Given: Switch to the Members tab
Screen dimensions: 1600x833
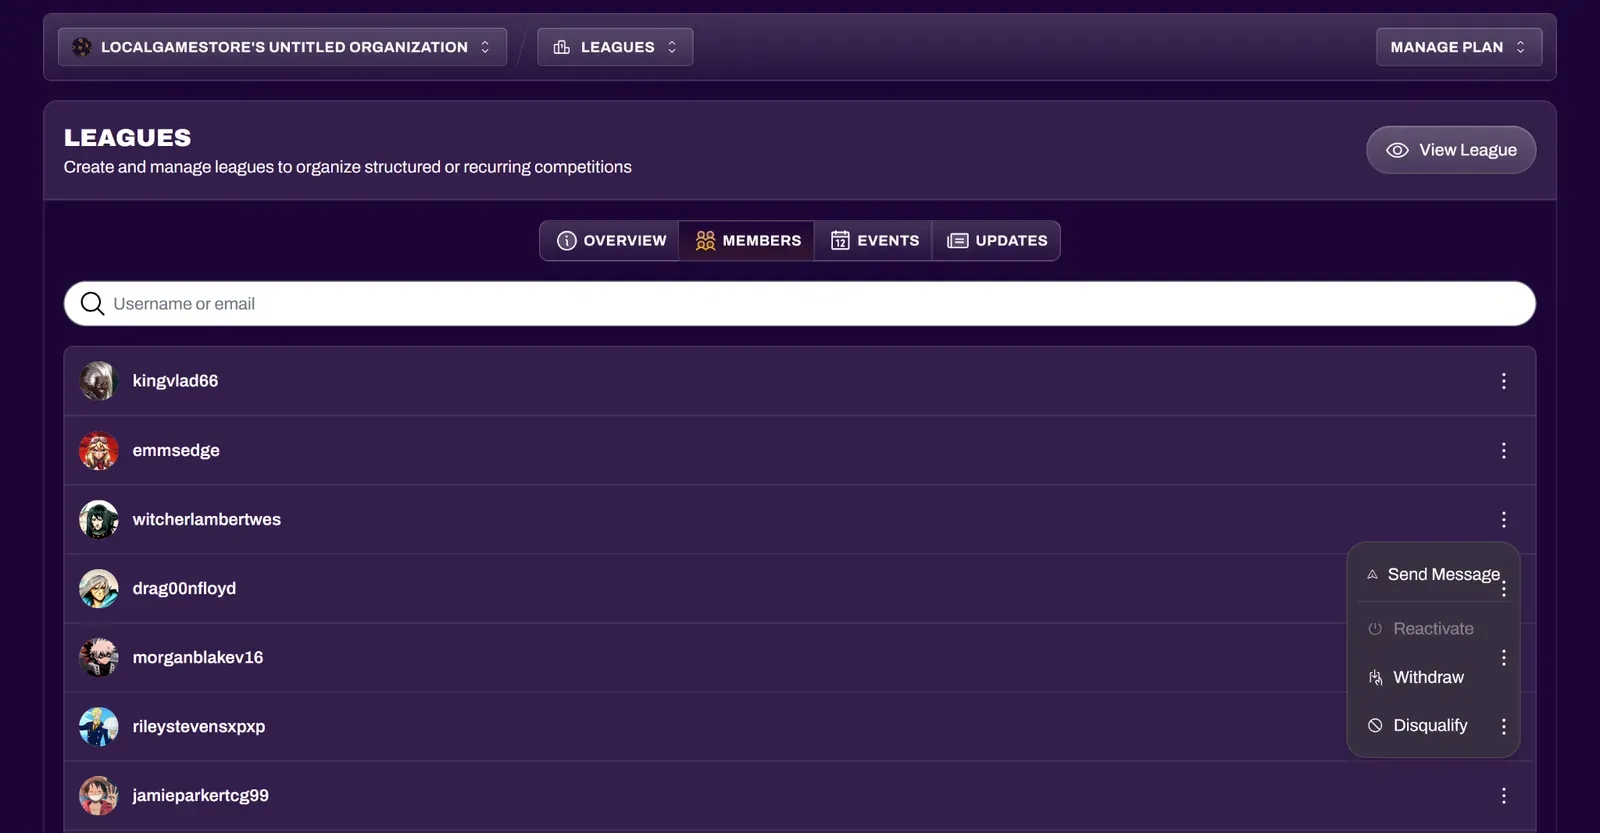Looking at the screenshot, I should point(747,241).
